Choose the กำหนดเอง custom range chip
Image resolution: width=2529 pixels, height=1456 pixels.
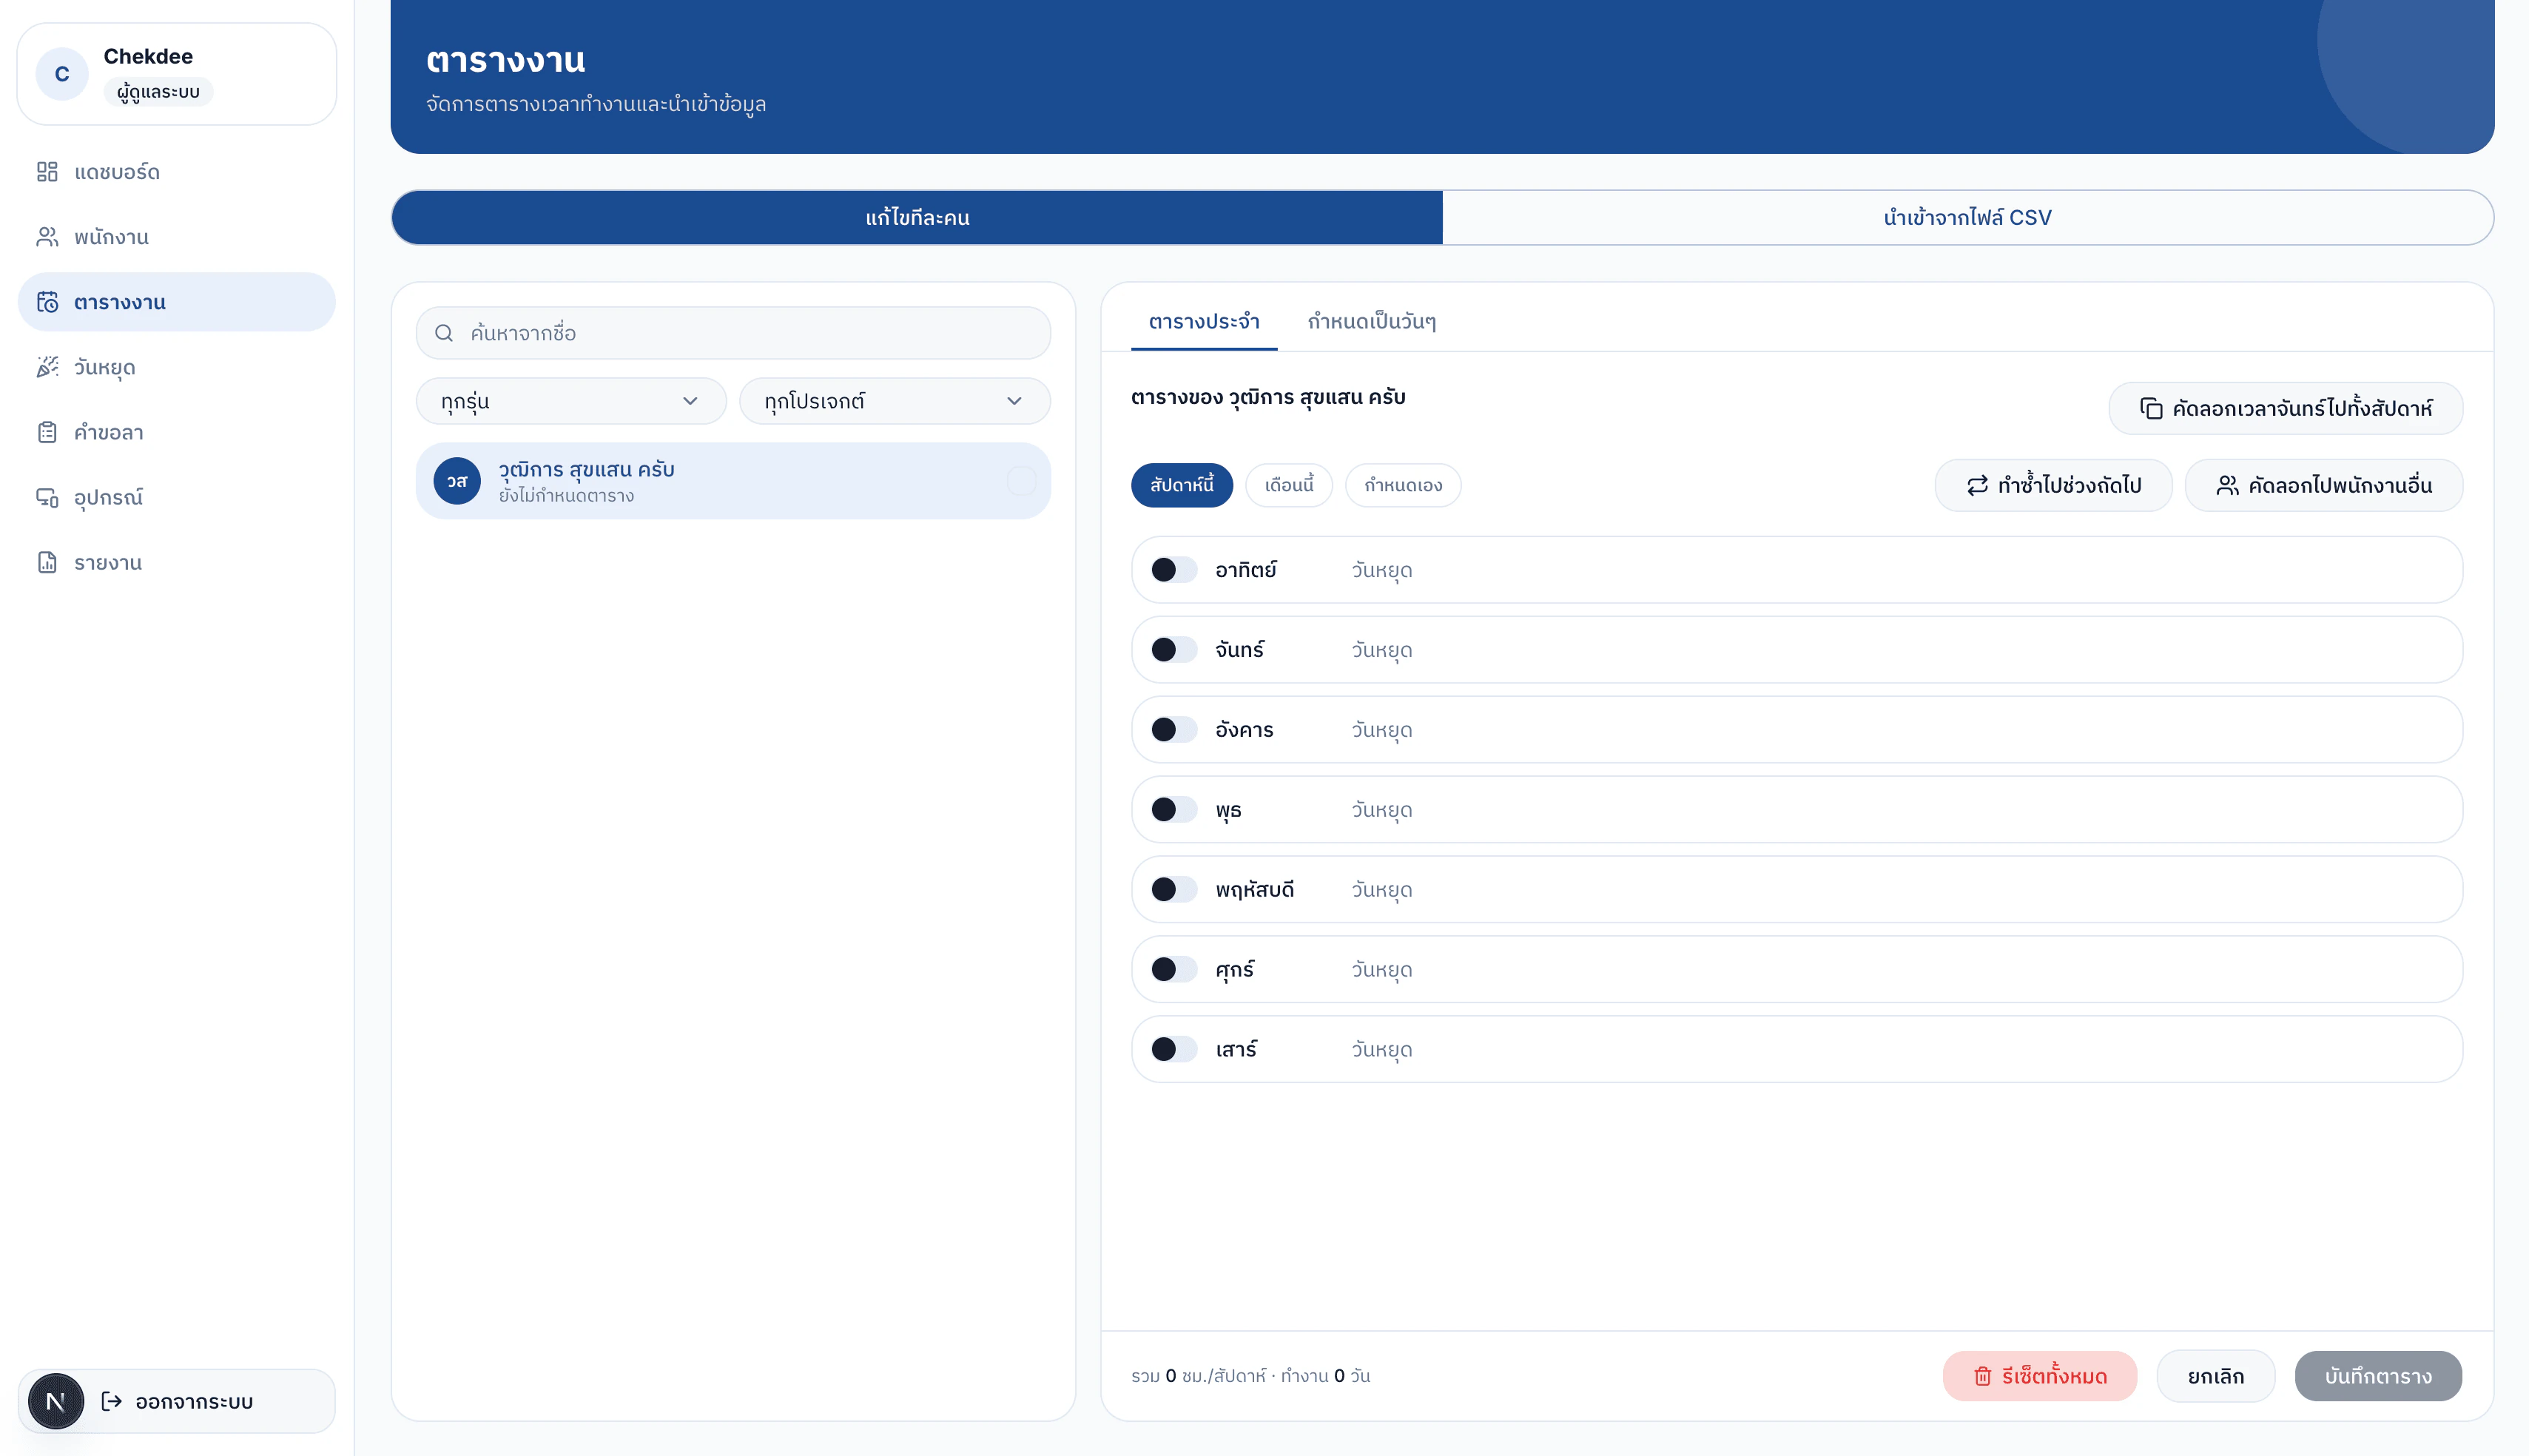tap(1403, 485)
